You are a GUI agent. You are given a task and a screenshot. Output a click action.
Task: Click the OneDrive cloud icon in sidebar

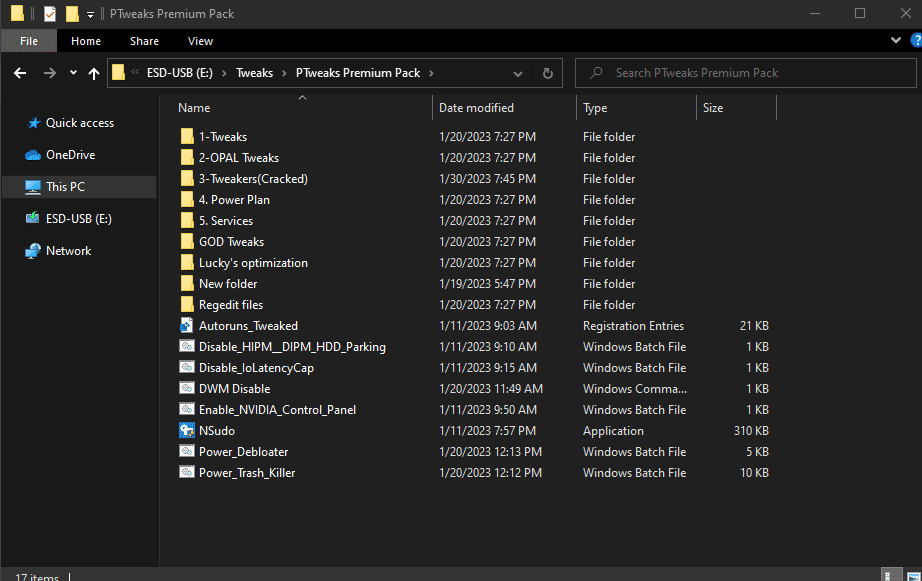pos(33,155)
